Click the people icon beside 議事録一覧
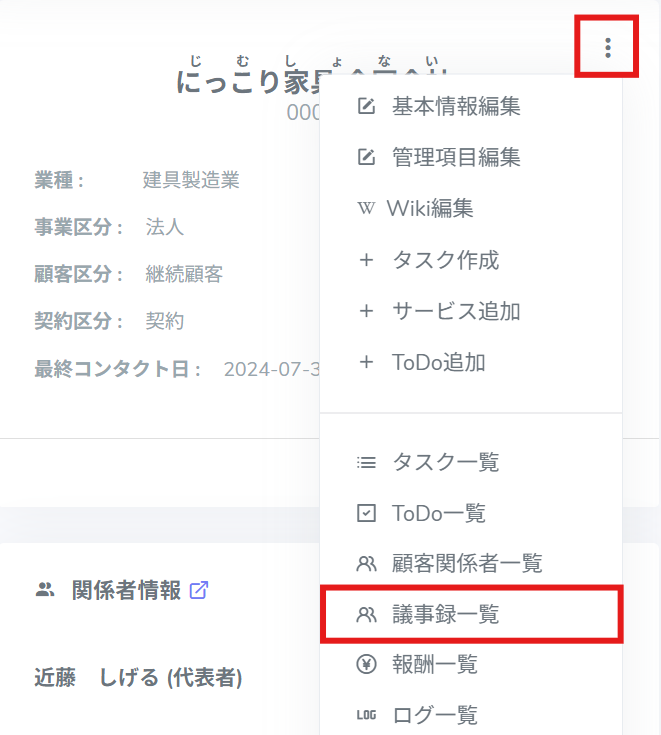This screenshot has width=661, height=735. coord(366,614)
